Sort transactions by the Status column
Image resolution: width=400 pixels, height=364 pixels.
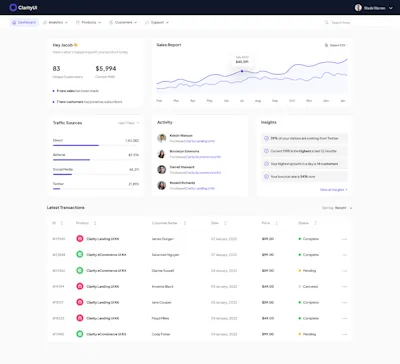pyautogui.click(x=315, y=223)
